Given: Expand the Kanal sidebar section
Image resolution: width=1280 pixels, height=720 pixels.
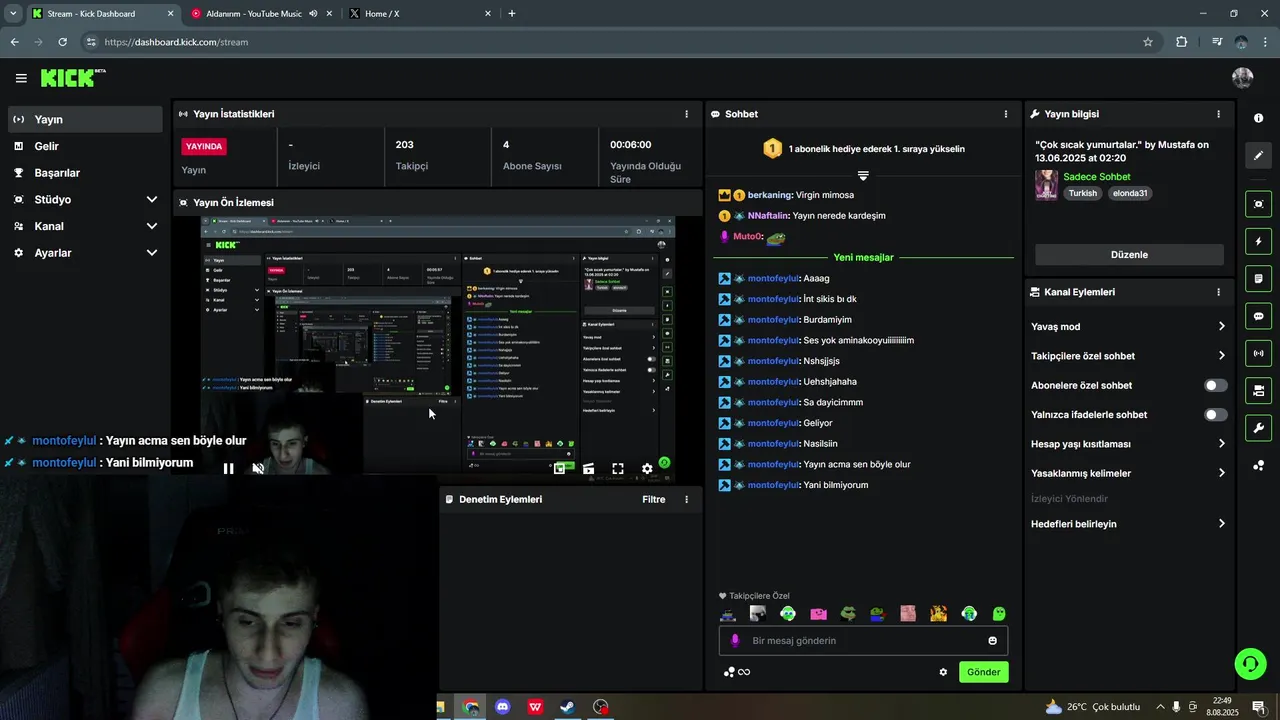Looking at the screenshot, I should click(85, 226).
